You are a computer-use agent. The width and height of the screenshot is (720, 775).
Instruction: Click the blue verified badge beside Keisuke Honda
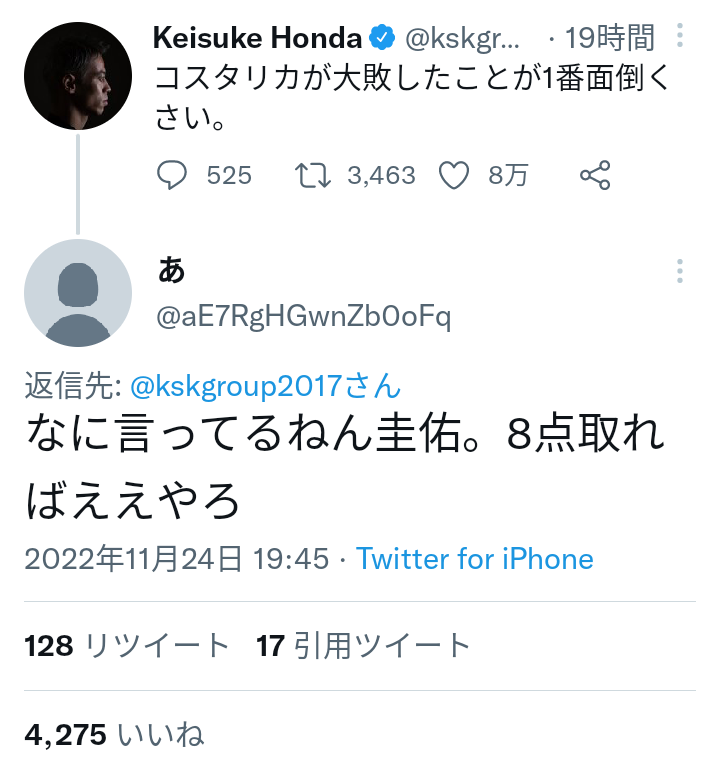click(x=382, y=38)
